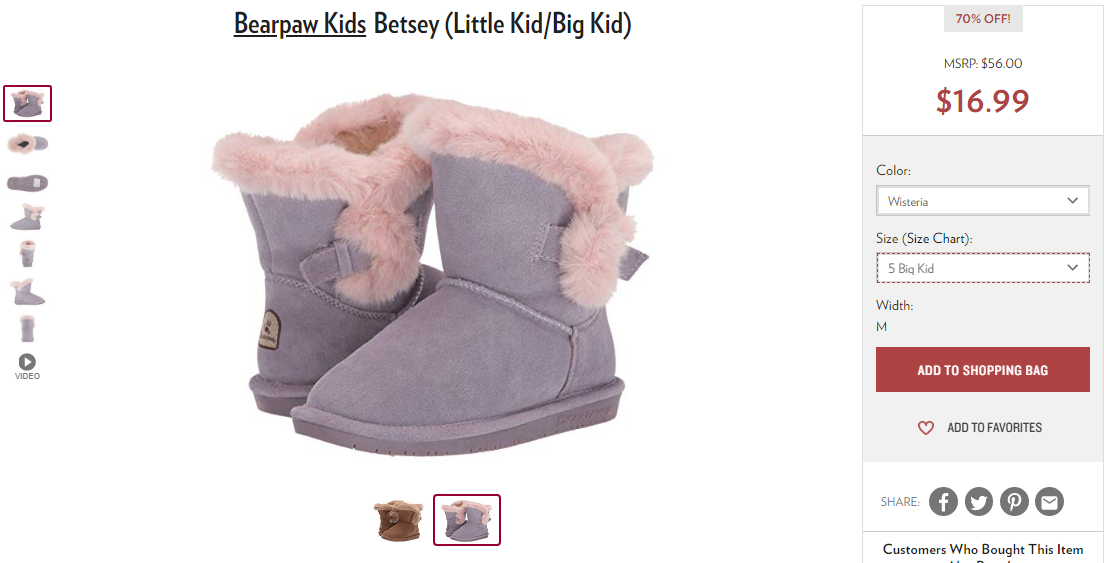View the fourth side-view boot thumbnail
Viewport: 1104px width, 563px height.
click(27, 217)
